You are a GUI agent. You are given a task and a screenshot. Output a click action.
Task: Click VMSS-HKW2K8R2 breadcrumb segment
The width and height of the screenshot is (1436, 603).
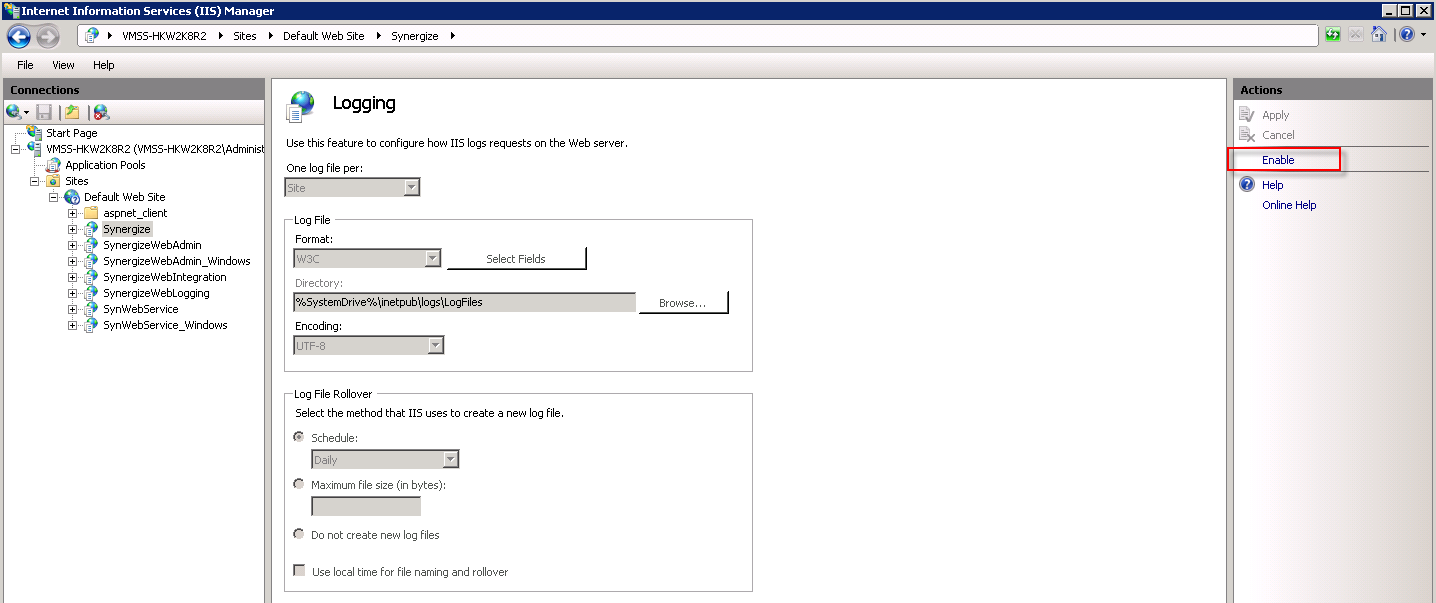pos(165,36)
